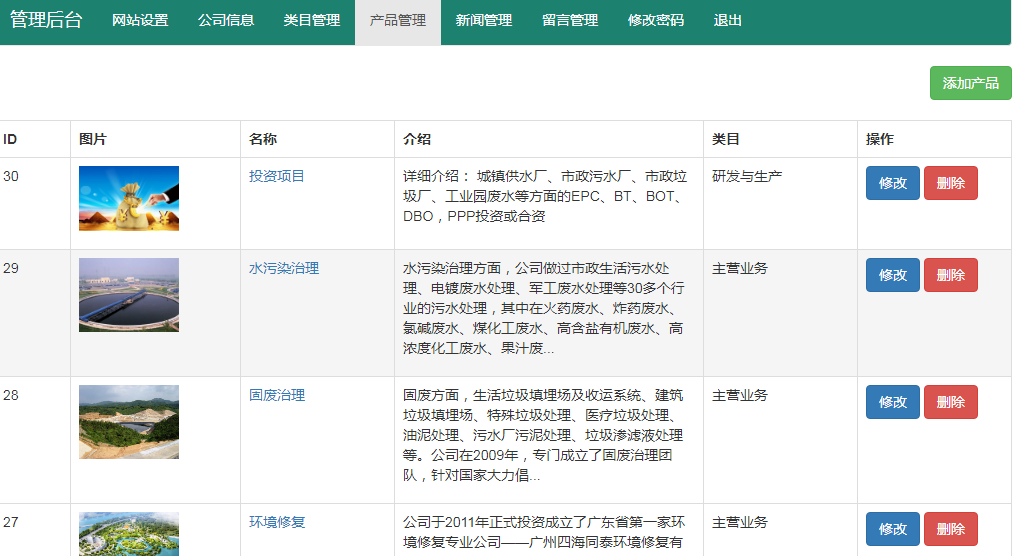The image size is (1012, 556).
Task: Open the 环境修复 product link
Action: pos(277,522)
